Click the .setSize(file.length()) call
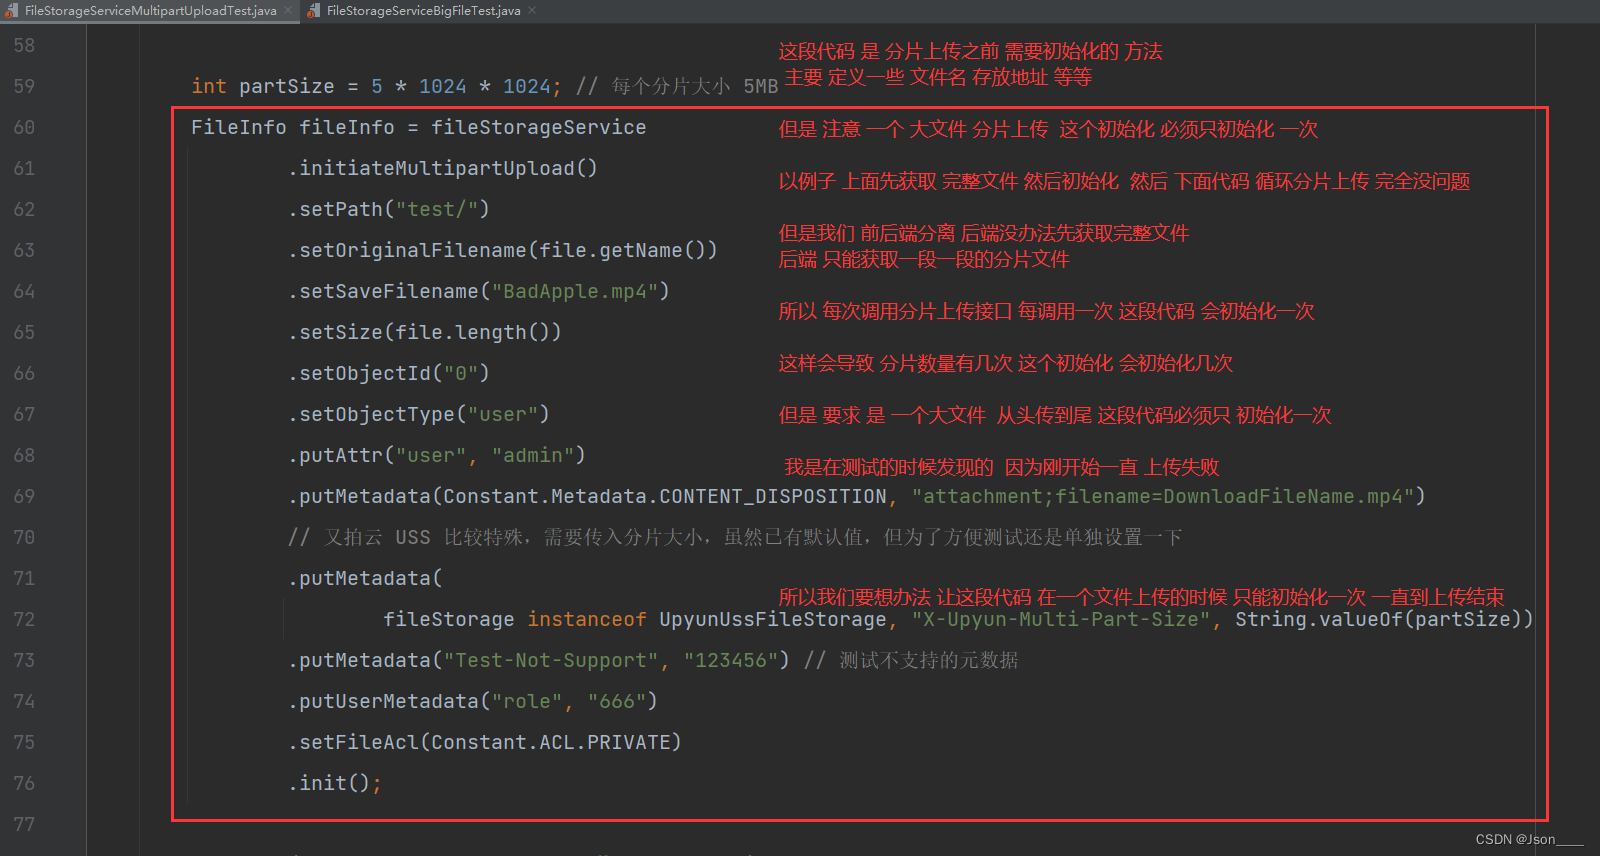1600x856 pixels. pos(425,332)
